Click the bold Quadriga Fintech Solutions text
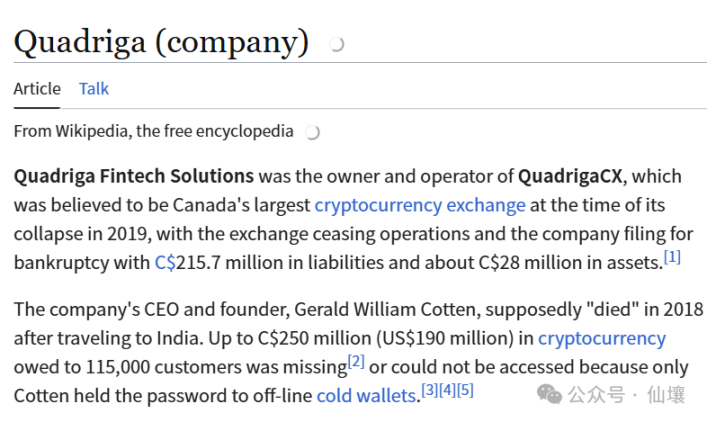Viewport: 707px width, 422px height. click(x=134, y=176)
